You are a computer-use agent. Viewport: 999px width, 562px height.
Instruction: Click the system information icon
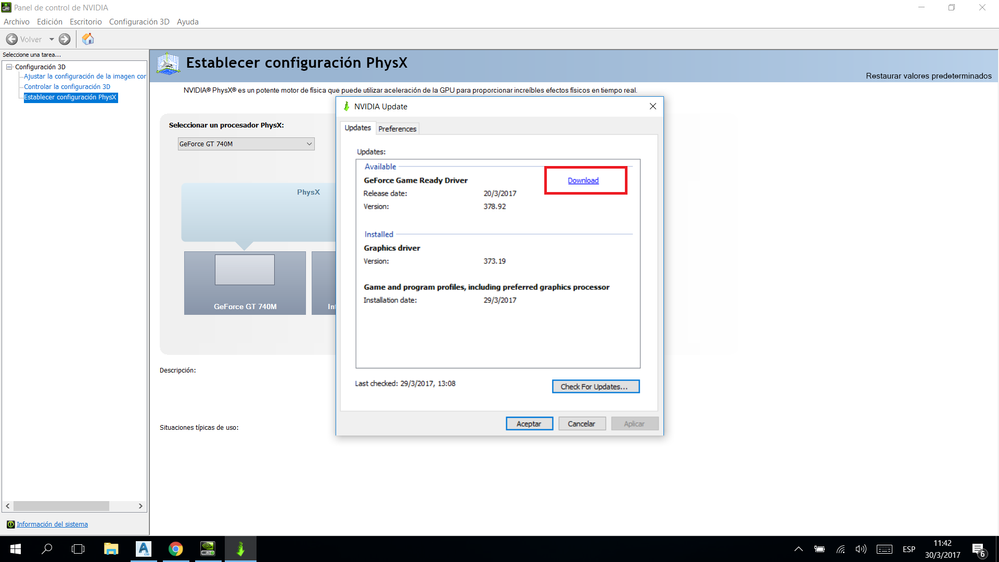10,524
